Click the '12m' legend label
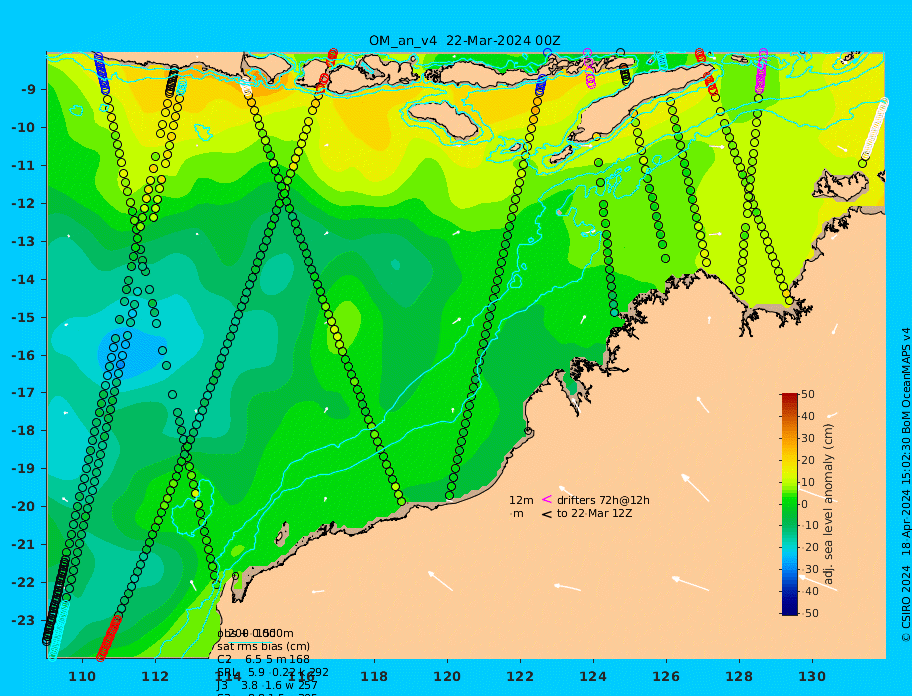The image size is (912, 696). (x=521, y=500)
